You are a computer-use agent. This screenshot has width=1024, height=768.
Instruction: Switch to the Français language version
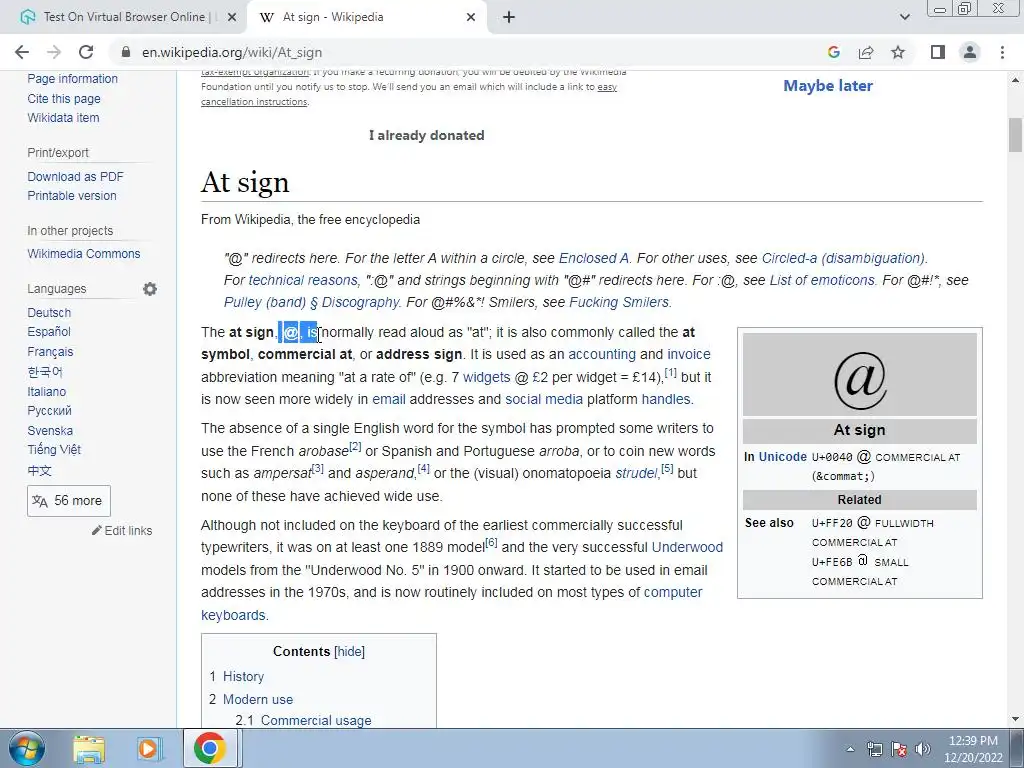[x=50, y=351]
